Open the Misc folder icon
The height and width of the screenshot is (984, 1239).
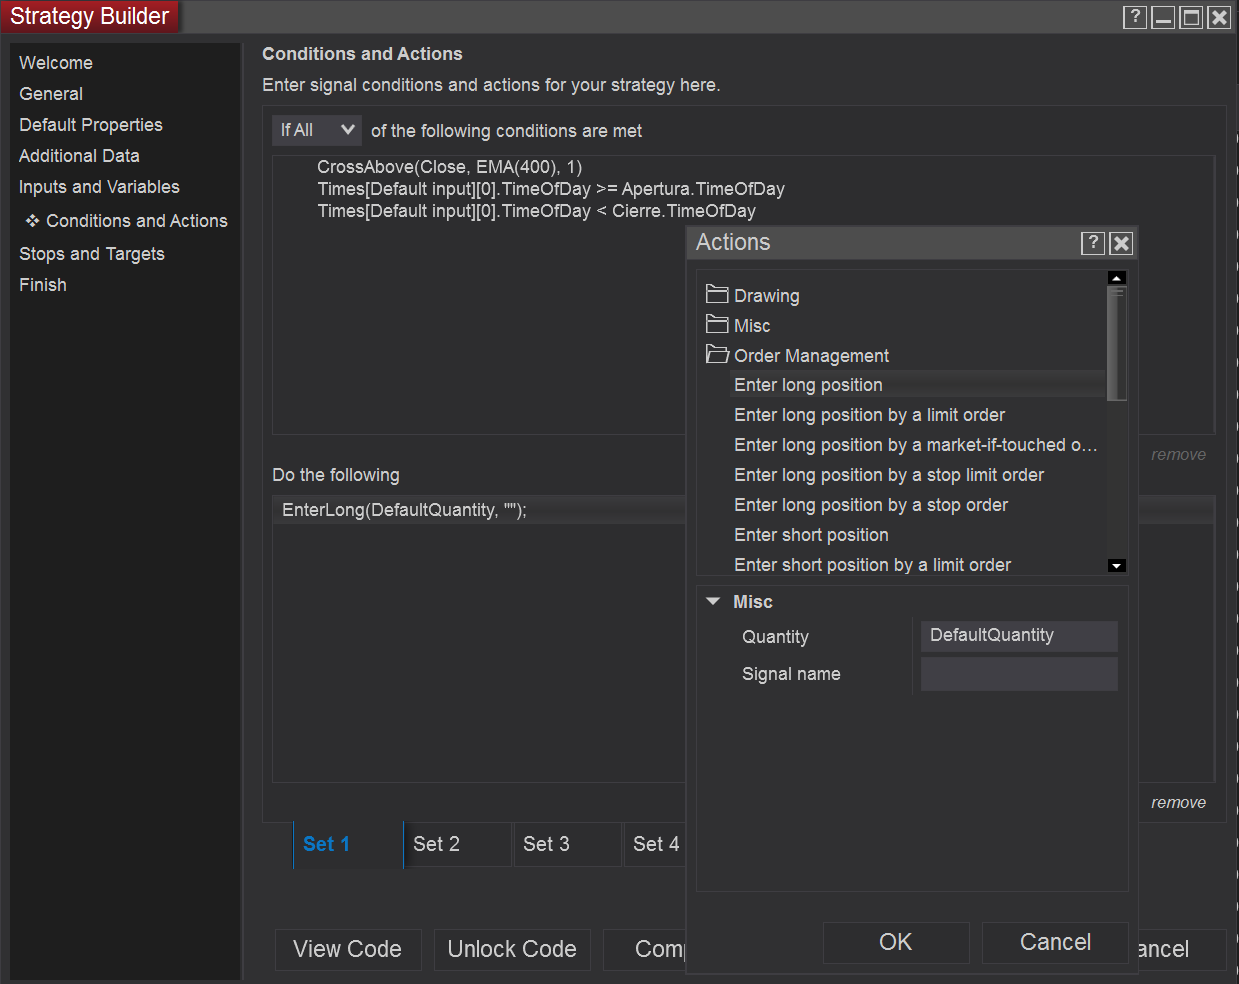(x=717, y=324)
